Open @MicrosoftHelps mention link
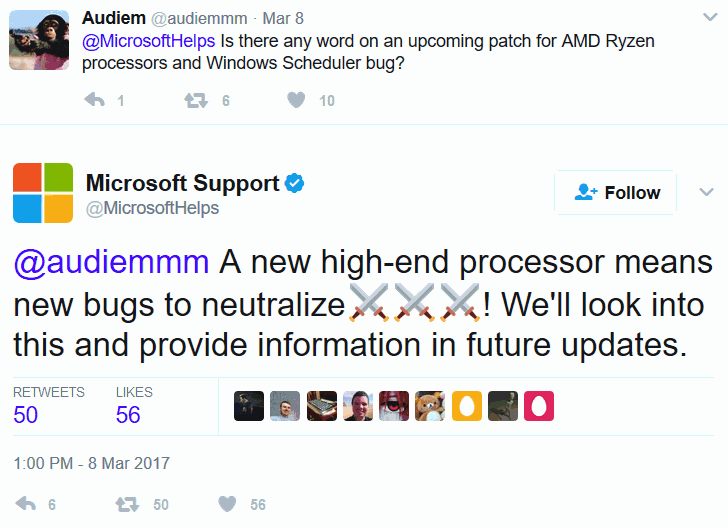This screenshot has height=528, width=728. (x=149, y=41)
